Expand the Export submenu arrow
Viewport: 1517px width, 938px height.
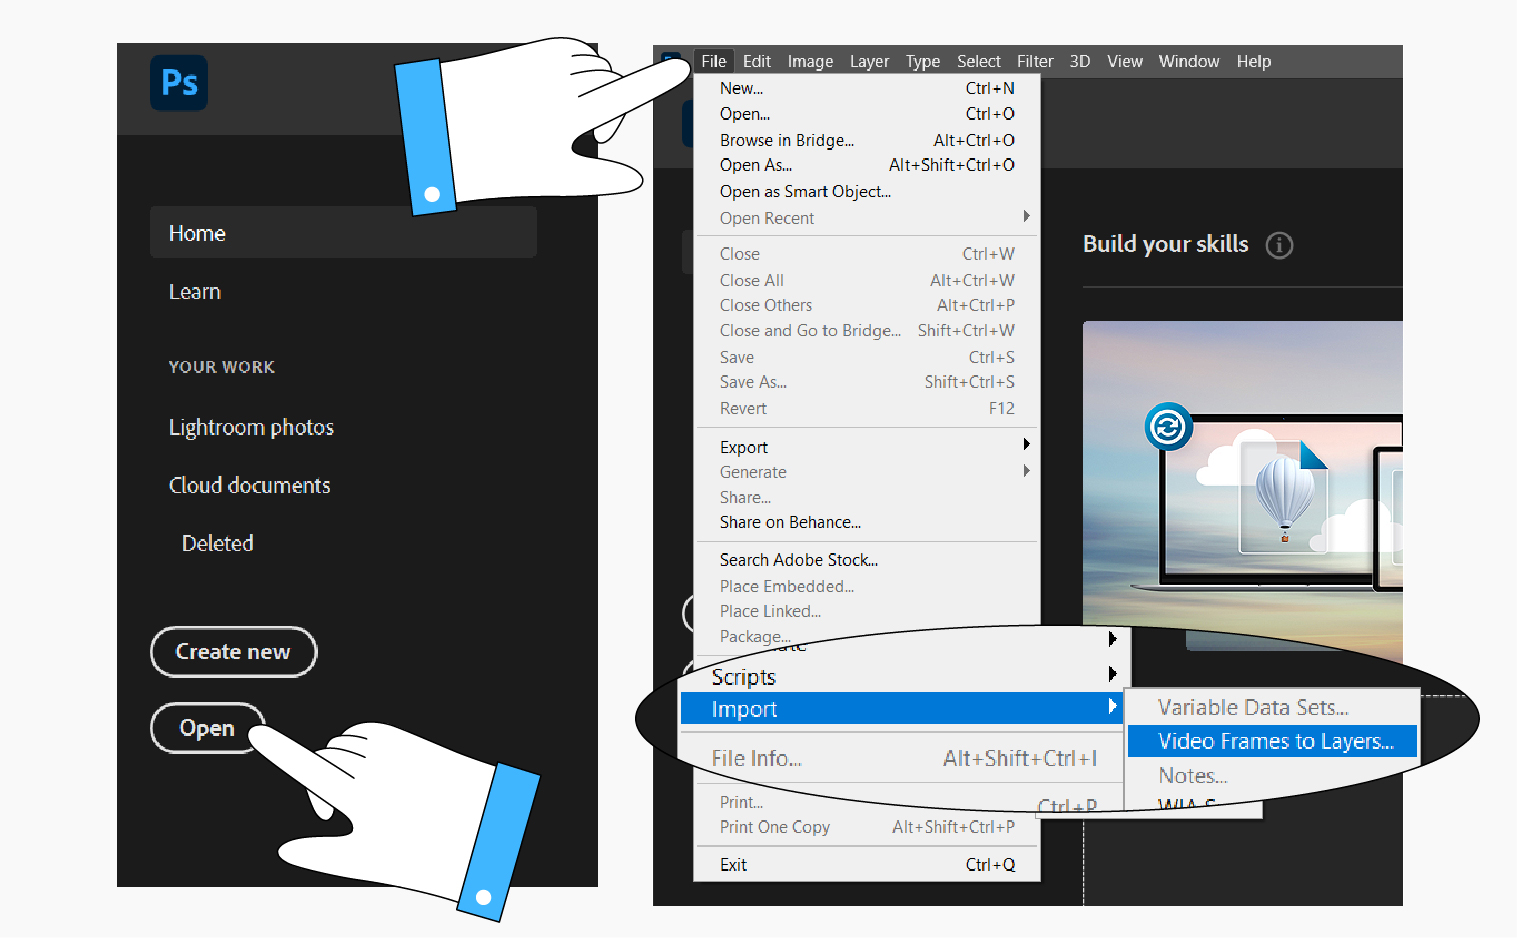[1026, 444]
